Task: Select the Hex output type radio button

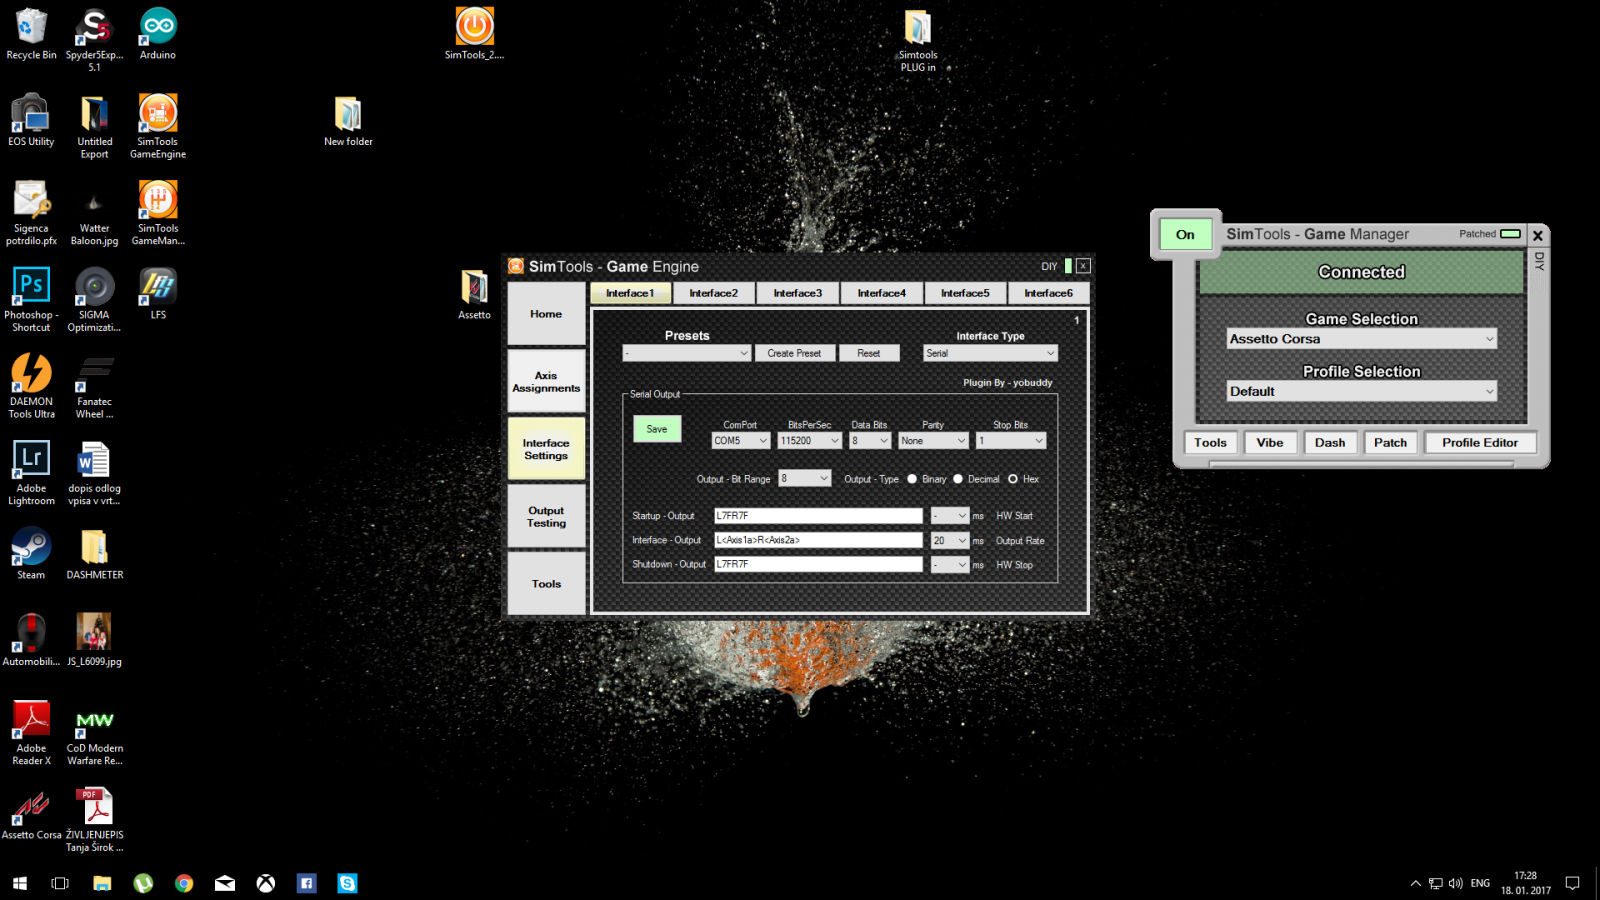Action: point(1013,479)
